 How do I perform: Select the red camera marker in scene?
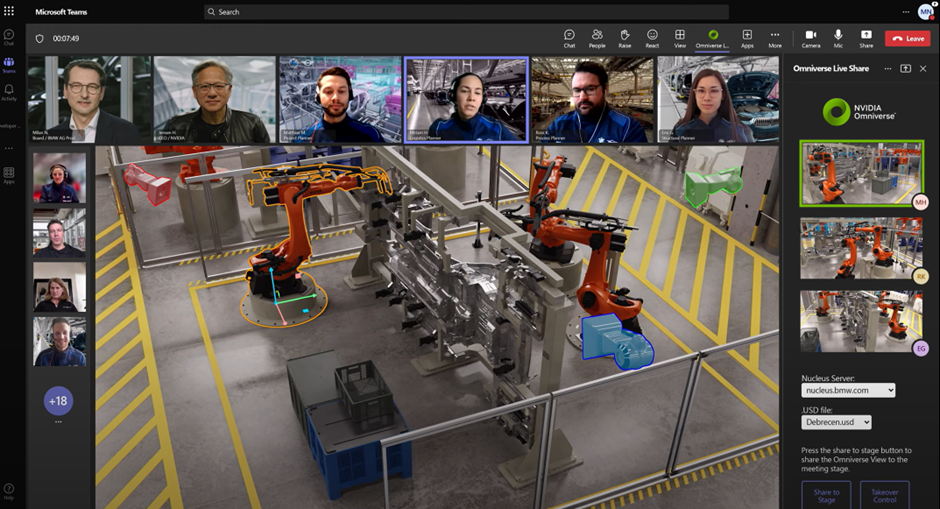148,183
